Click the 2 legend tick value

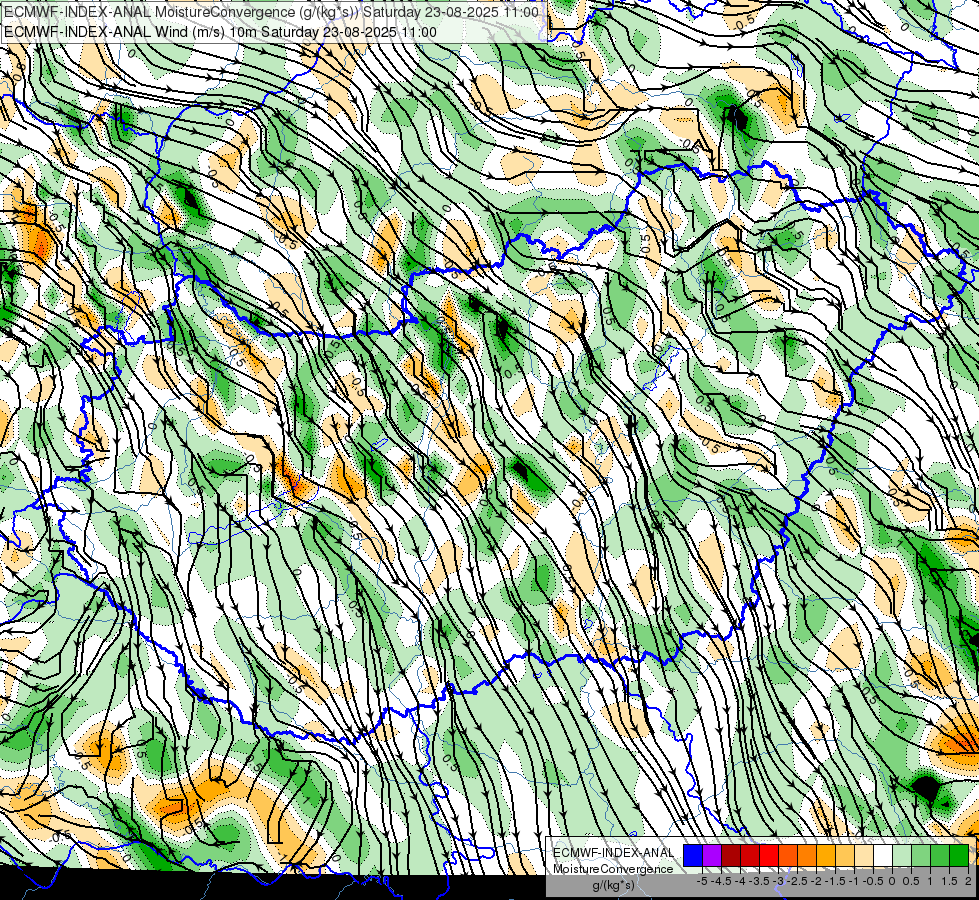968,881
